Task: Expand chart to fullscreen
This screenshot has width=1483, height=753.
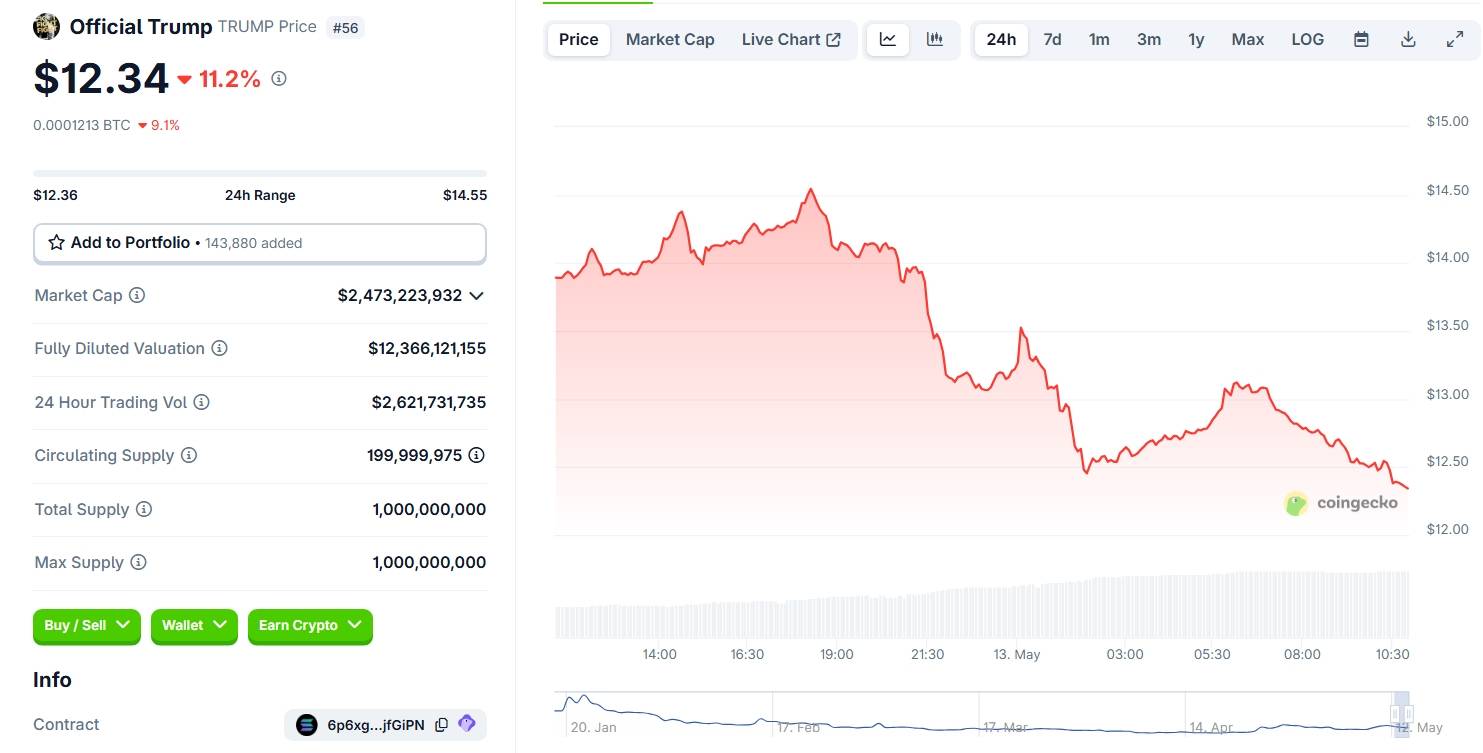Action: (x=1455, y=40)
